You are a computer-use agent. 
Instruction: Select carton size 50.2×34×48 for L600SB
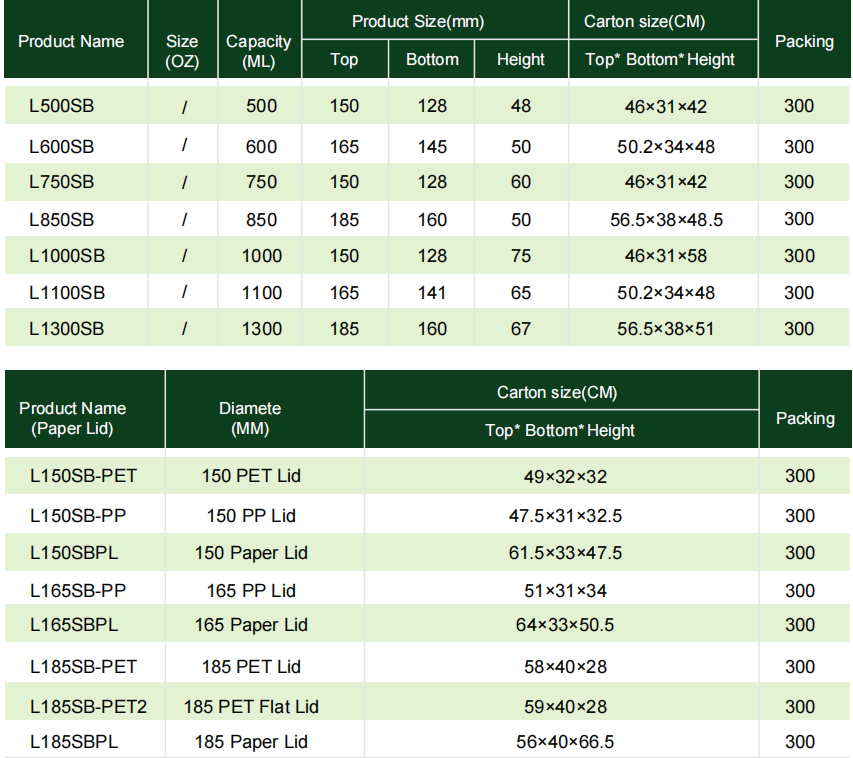[665, 147]
